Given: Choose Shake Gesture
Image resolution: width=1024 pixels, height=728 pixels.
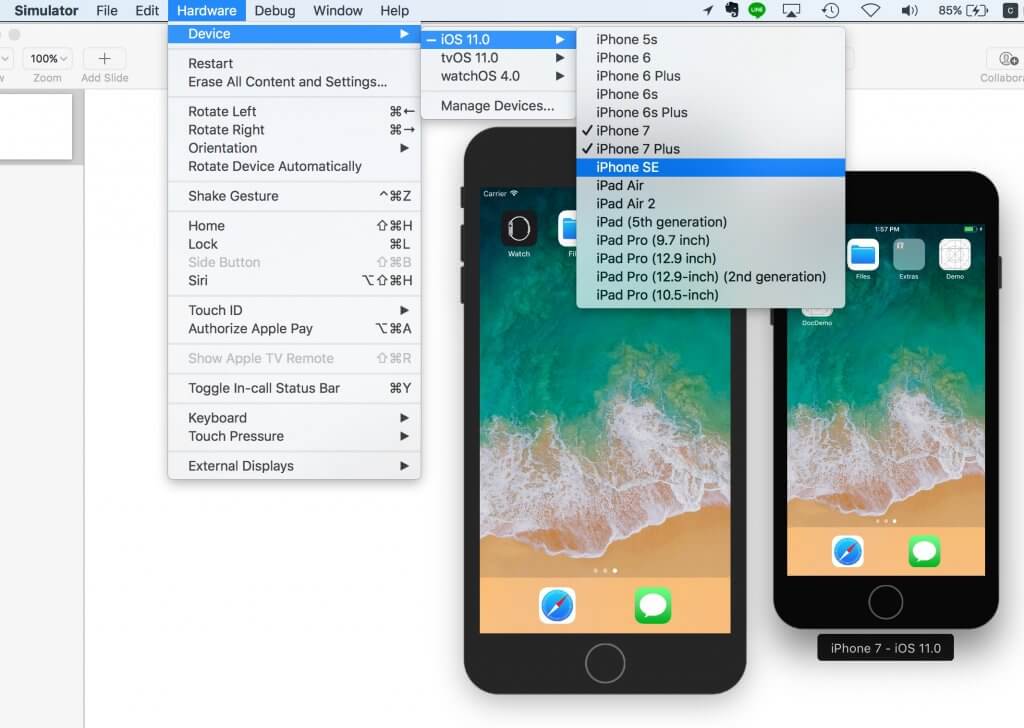Looking at the screenshot, I should (x=294, y=196).
